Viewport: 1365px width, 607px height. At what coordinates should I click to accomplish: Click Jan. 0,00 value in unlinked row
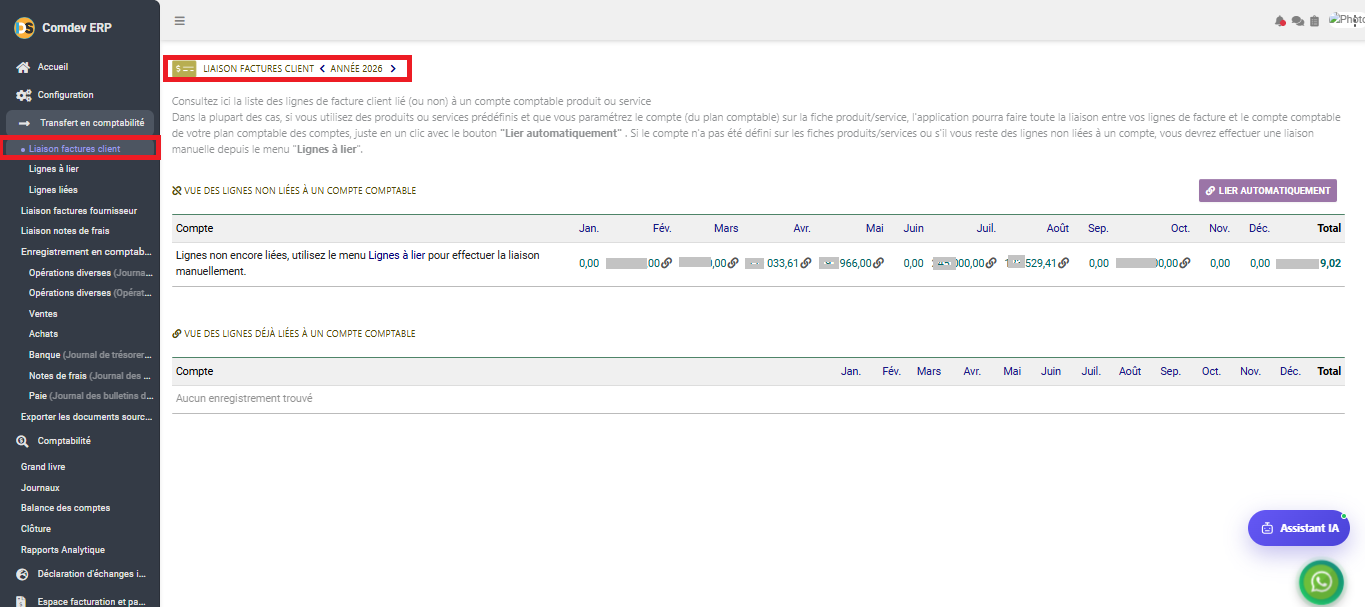coord(589,263)
